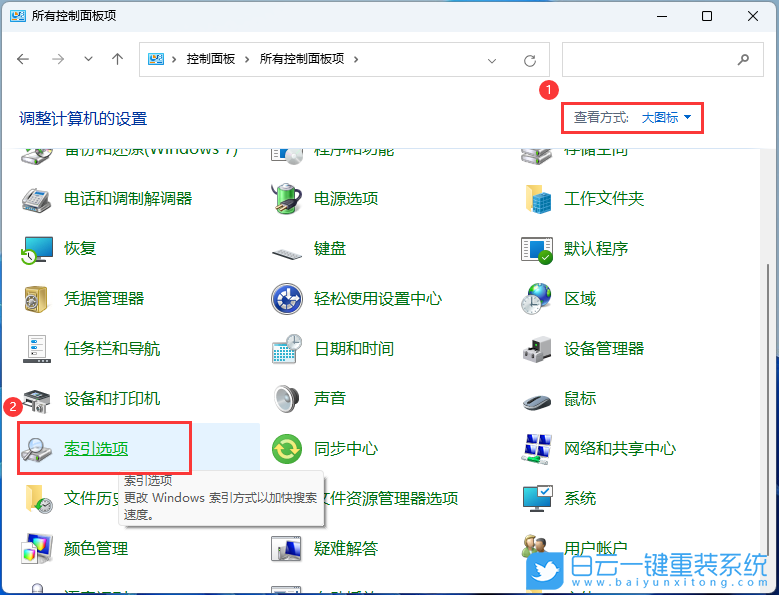The image size is (779, 595).
Task: Open the 设备和打印机 link
Action: 112,398
